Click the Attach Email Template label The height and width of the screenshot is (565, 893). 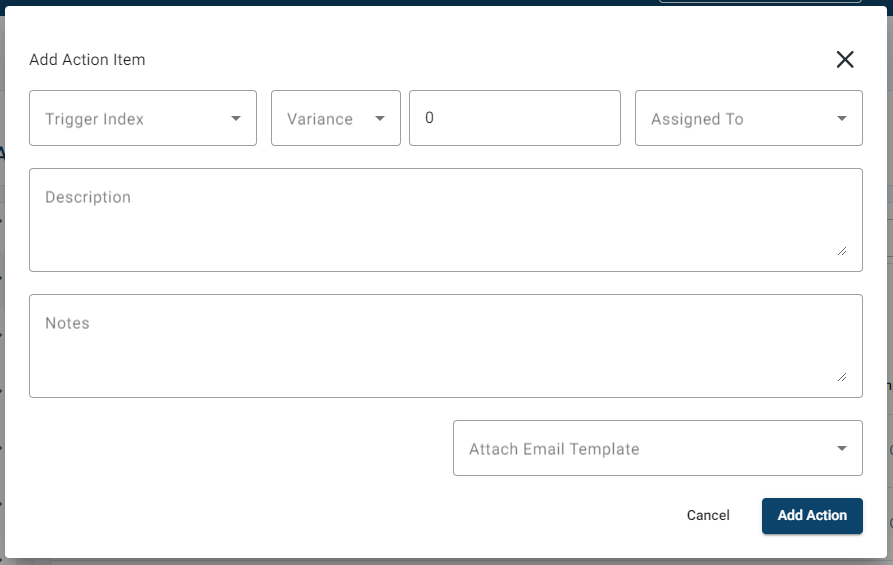tap(554, 449)
